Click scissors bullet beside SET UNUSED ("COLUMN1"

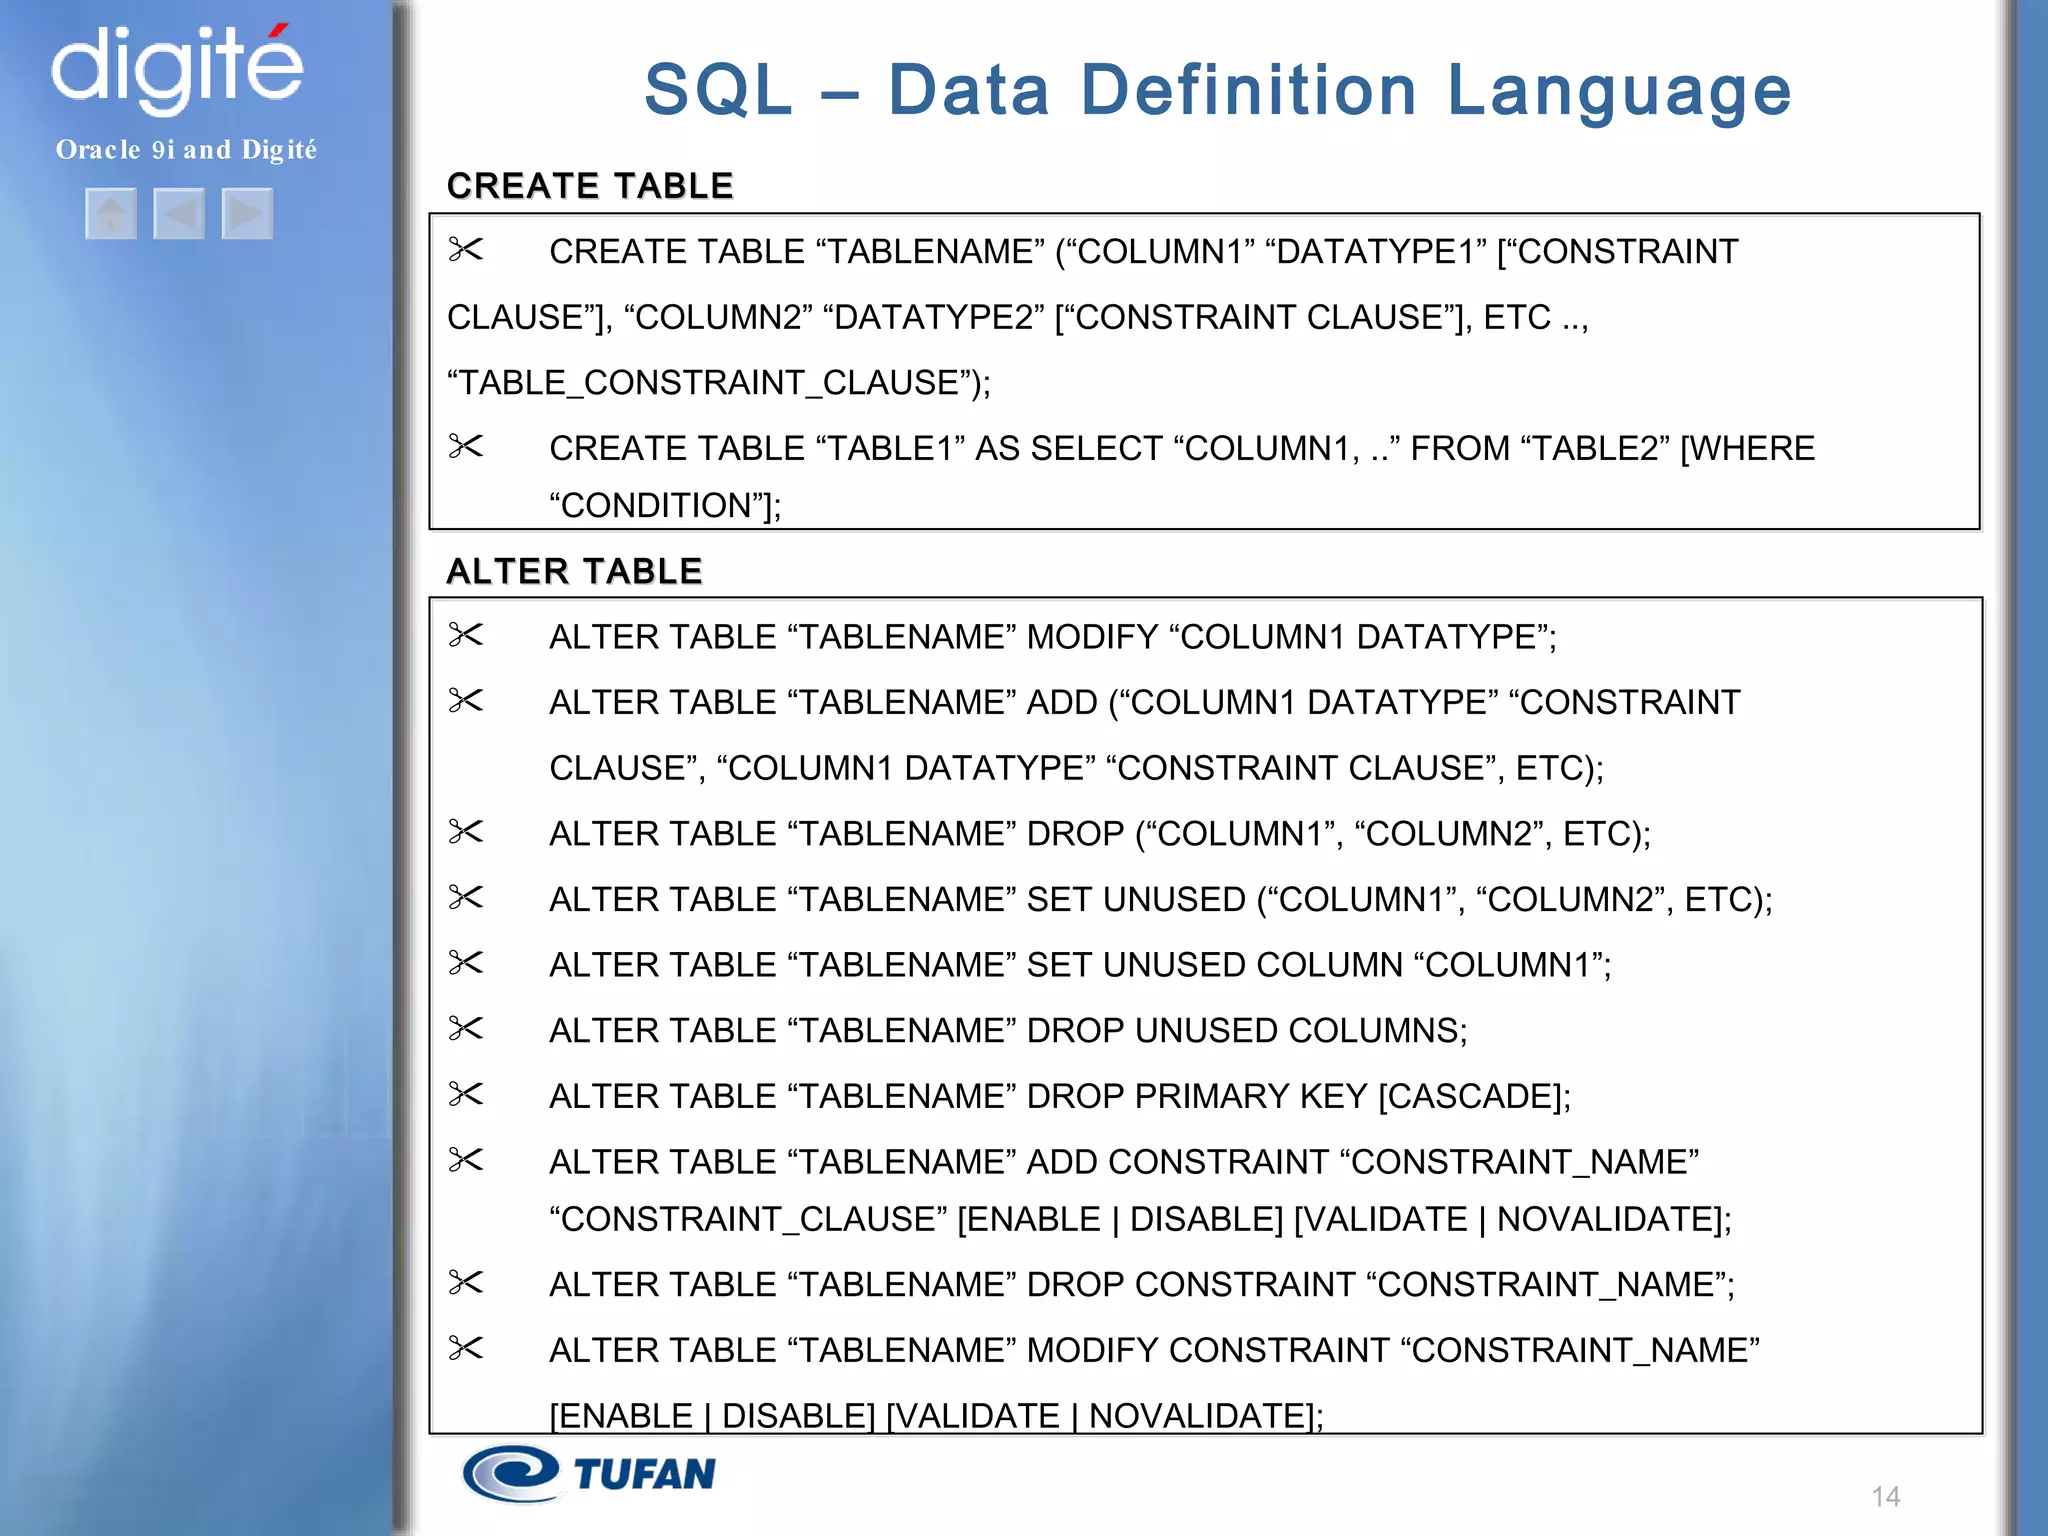(x=466, y=897)
